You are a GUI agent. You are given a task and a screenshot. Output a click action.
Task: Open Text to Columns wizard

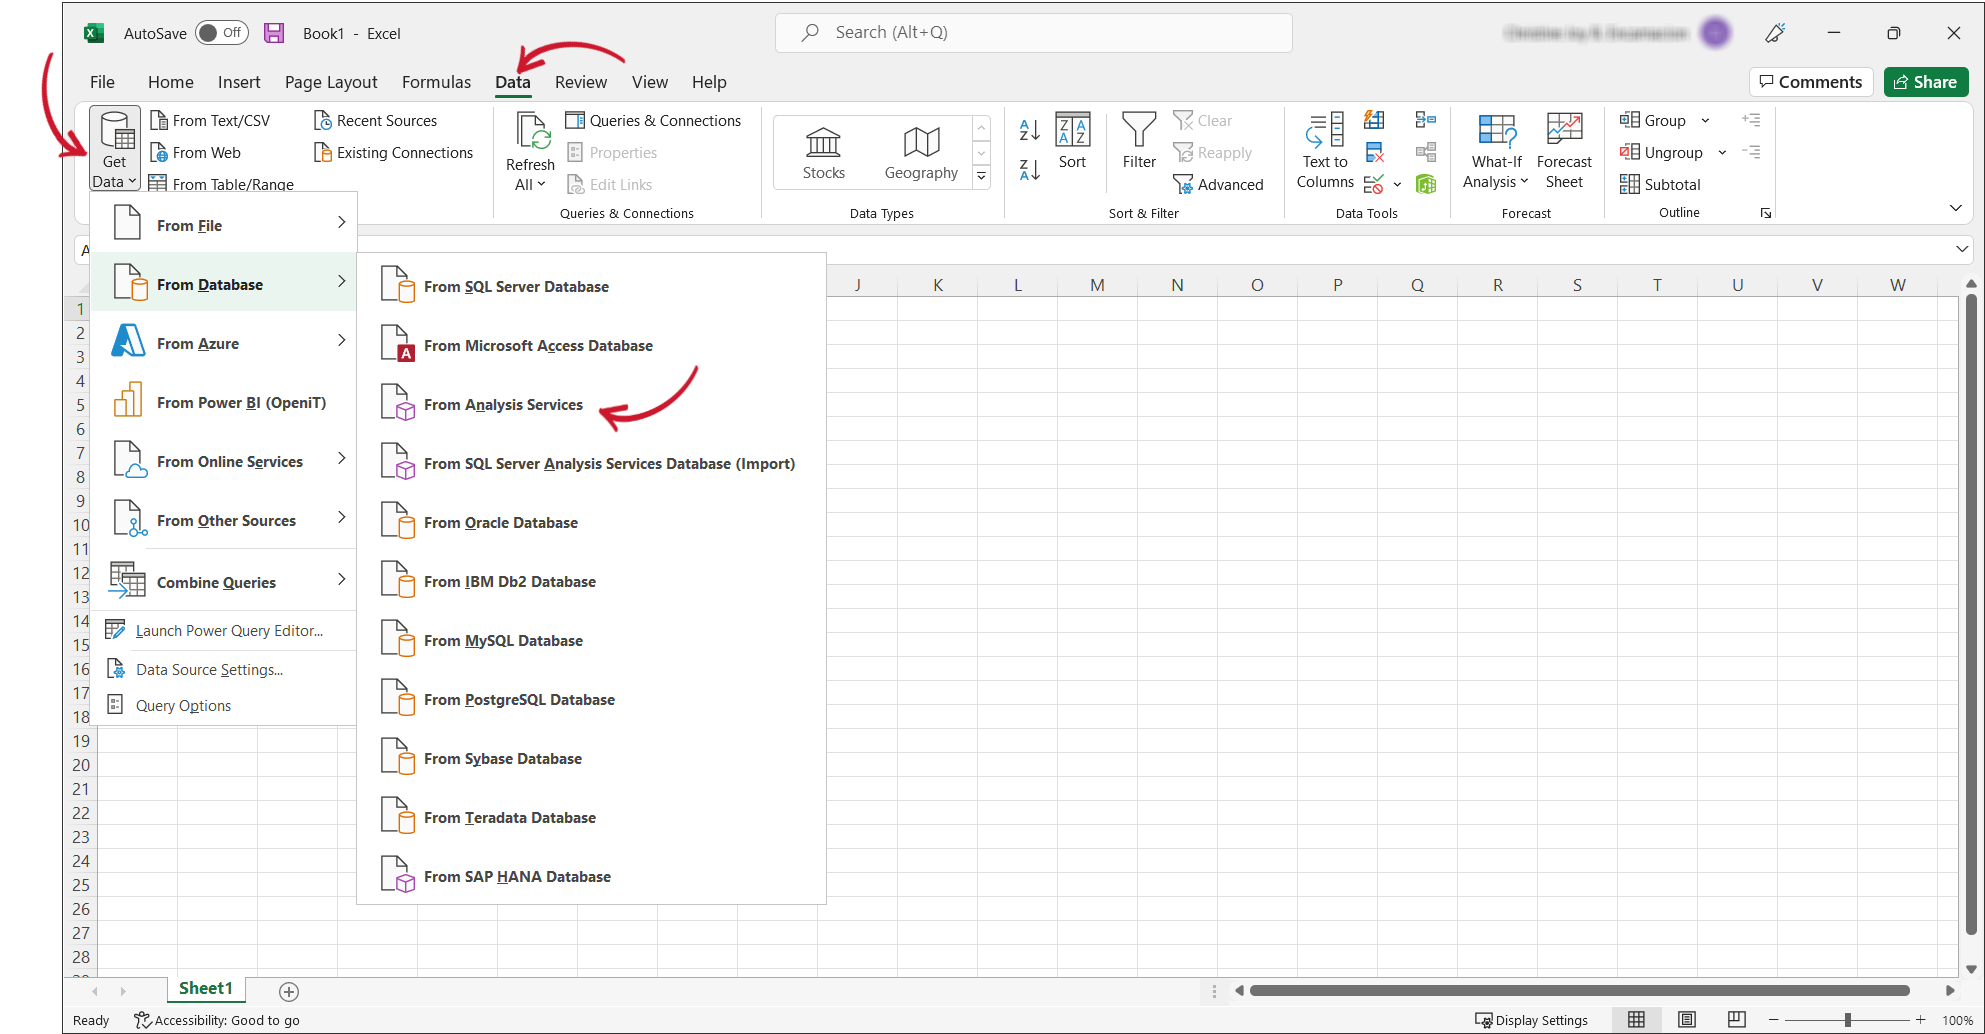(x=1325, y=151)
